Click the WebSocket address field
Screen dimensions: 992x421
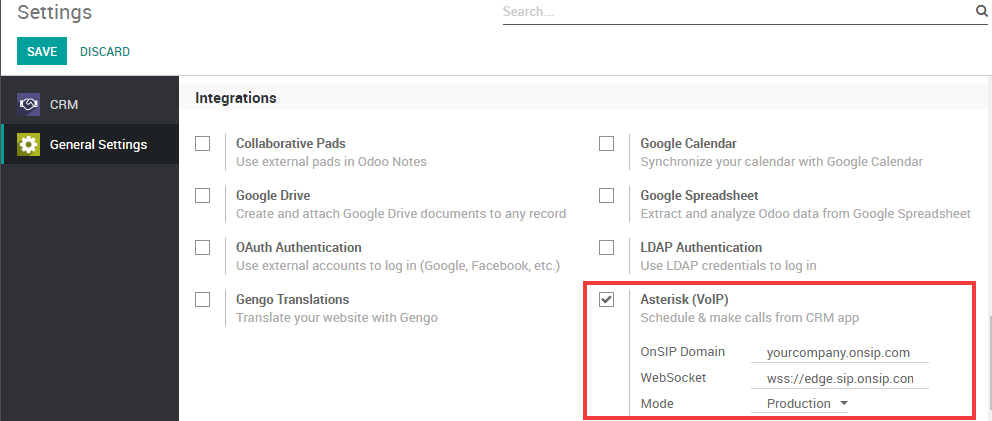[840, 378]
